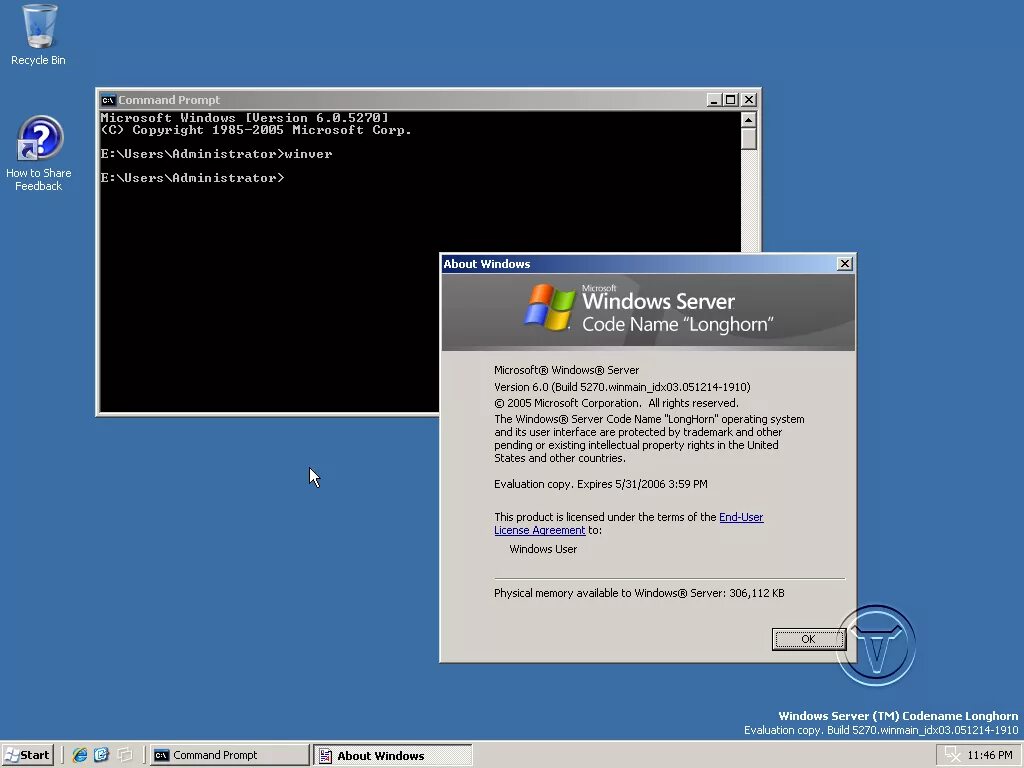This screenshot has height=768, width=1024.
Task: Activate About Windows taskbar button
Action: pyautogui.click(x=392, y=756)
